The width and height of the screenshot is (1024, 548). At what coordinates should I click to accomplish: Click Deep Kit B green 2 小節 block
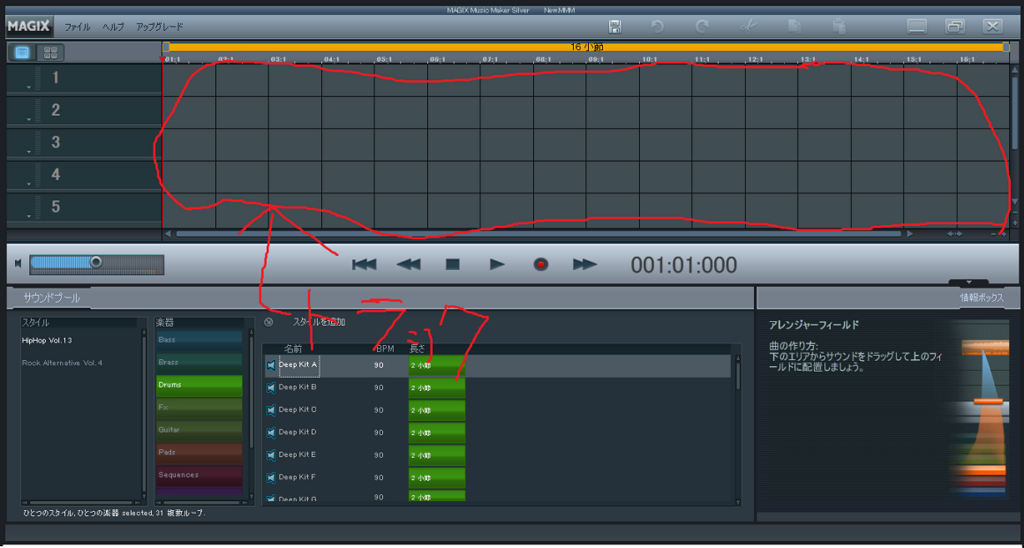(x=437, y=388)
